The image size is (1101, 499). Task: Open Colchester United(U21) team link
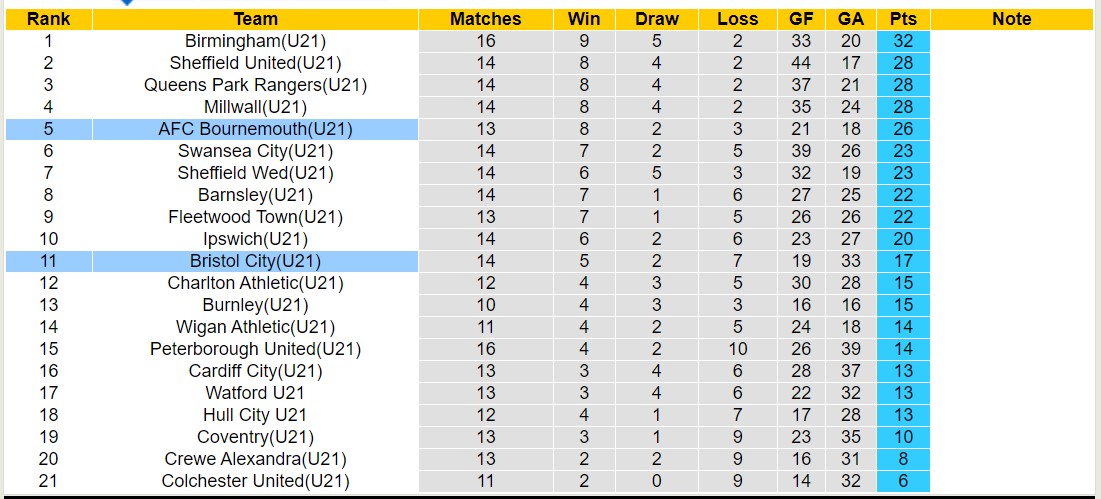[x=255, y=481]
